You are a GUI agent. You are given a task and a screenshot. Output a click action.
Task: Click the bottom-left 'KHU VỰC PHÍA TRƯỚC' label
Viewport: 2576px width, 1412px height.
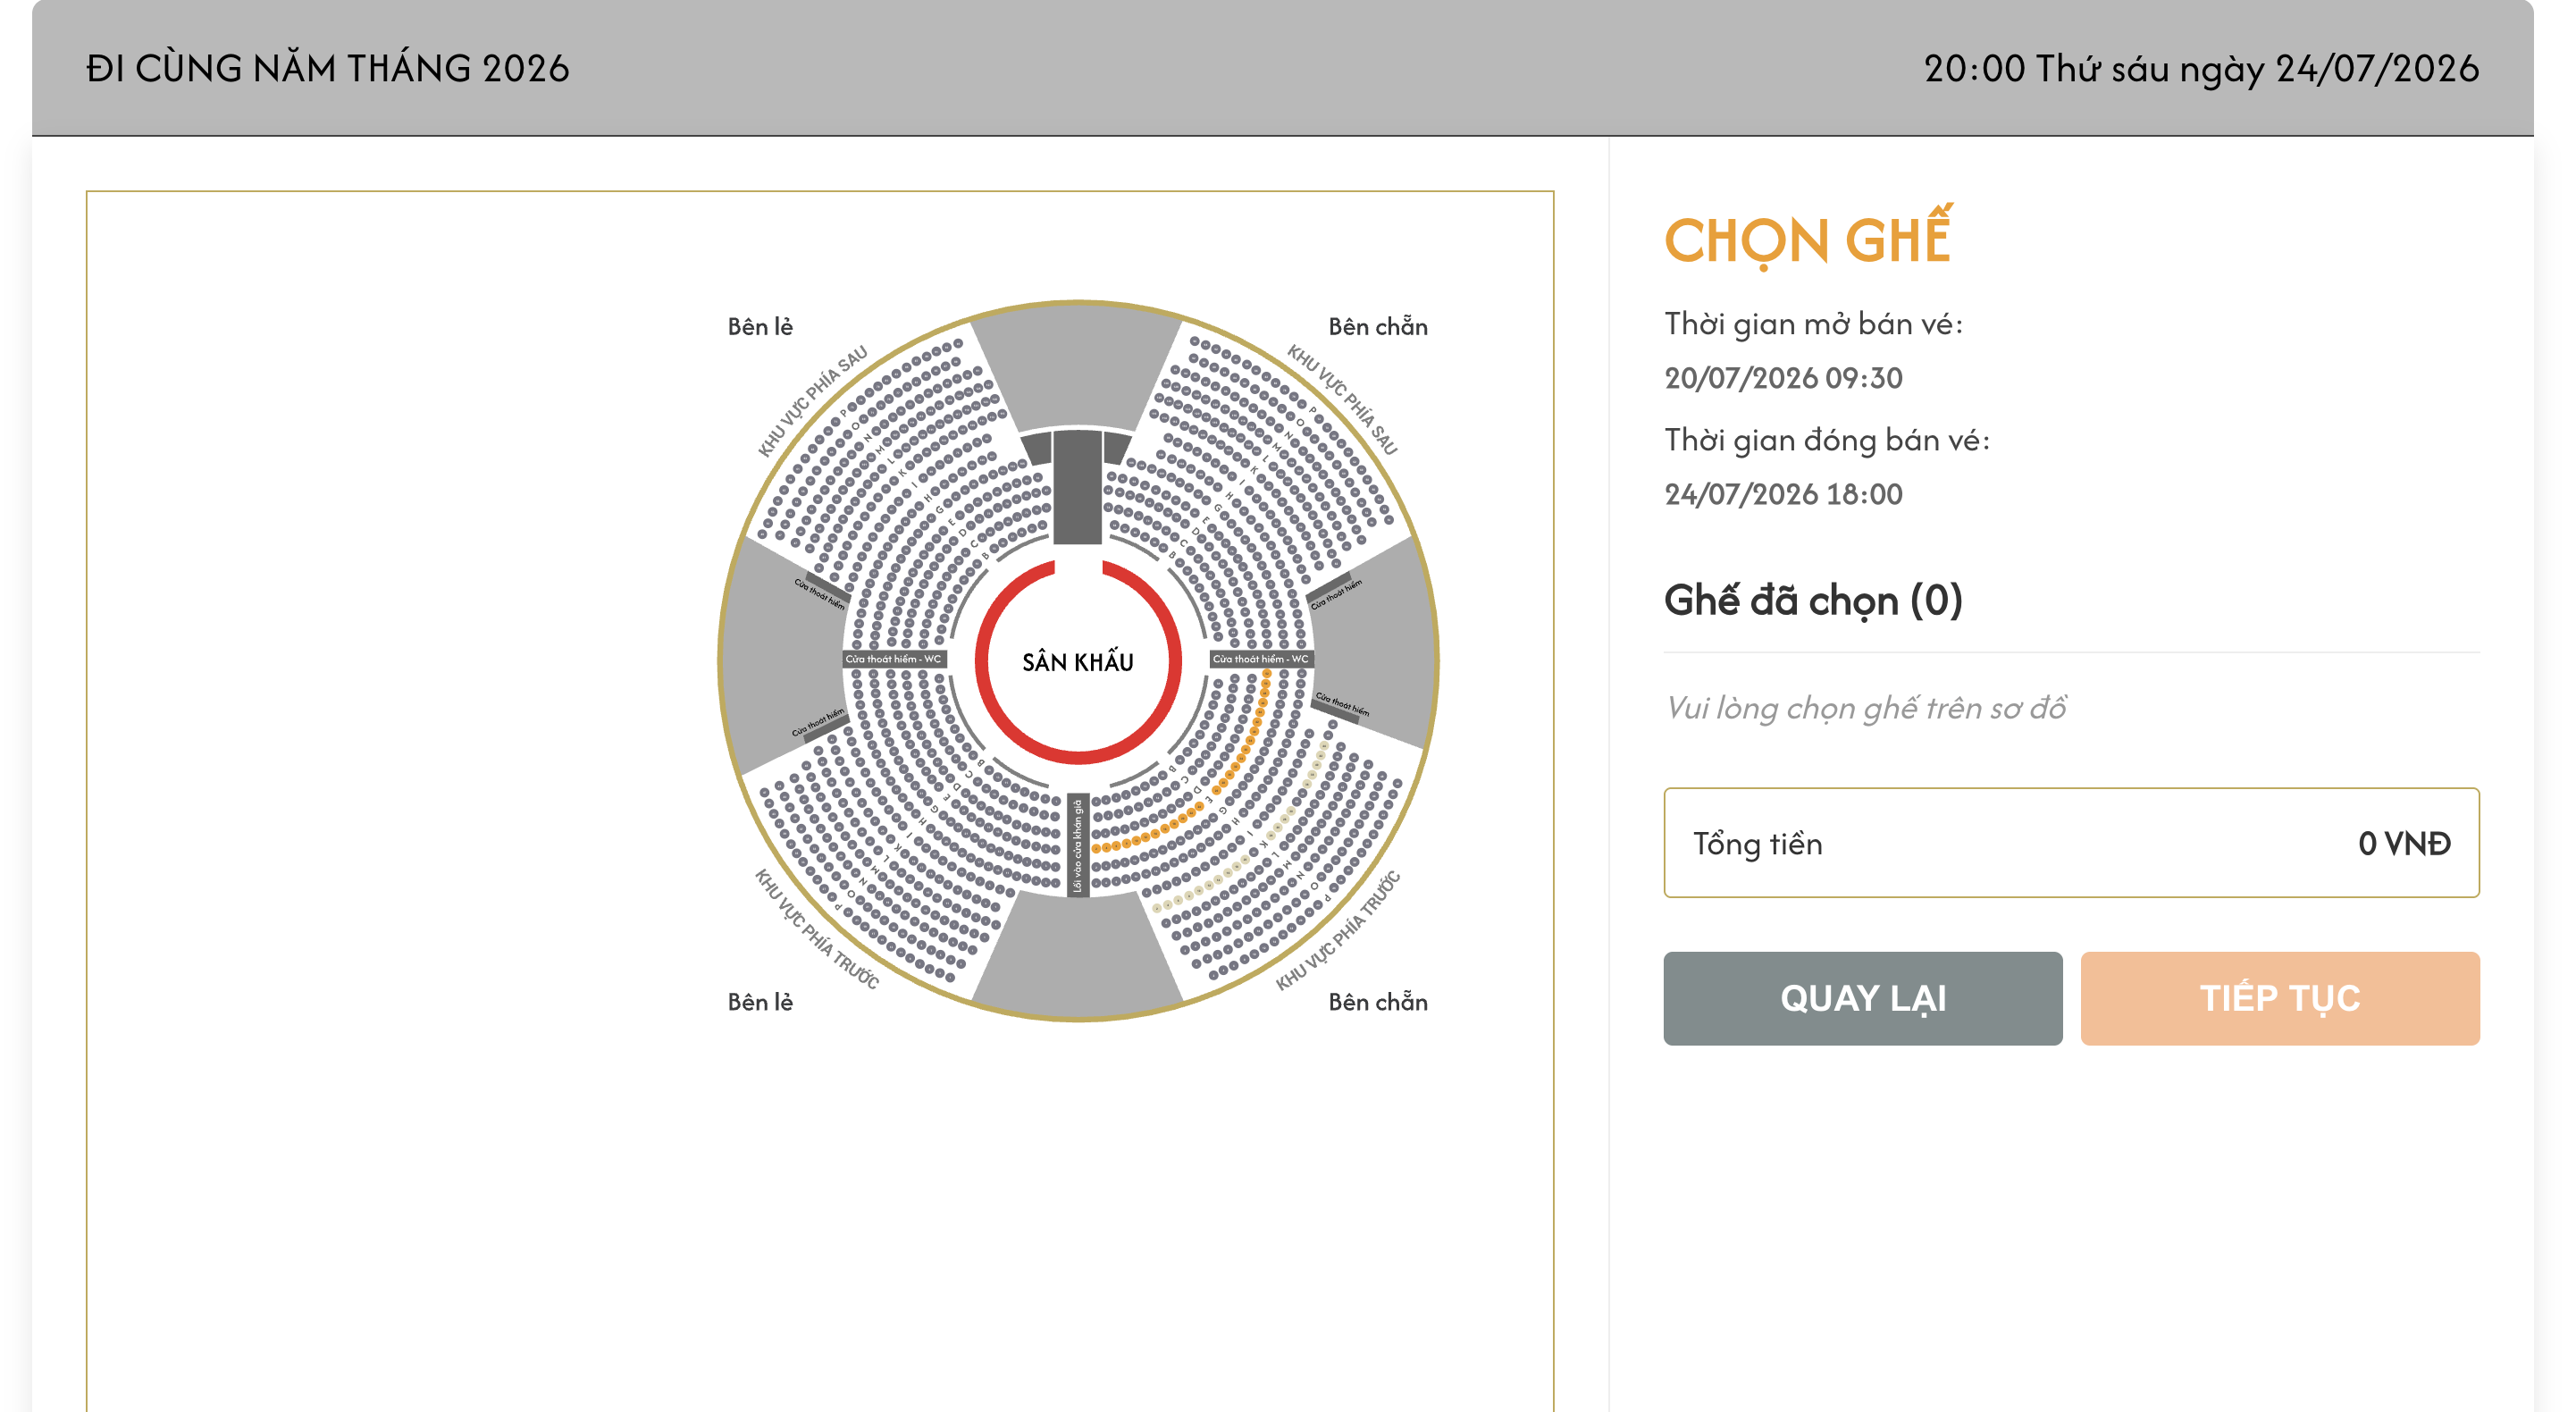(816, 929)
